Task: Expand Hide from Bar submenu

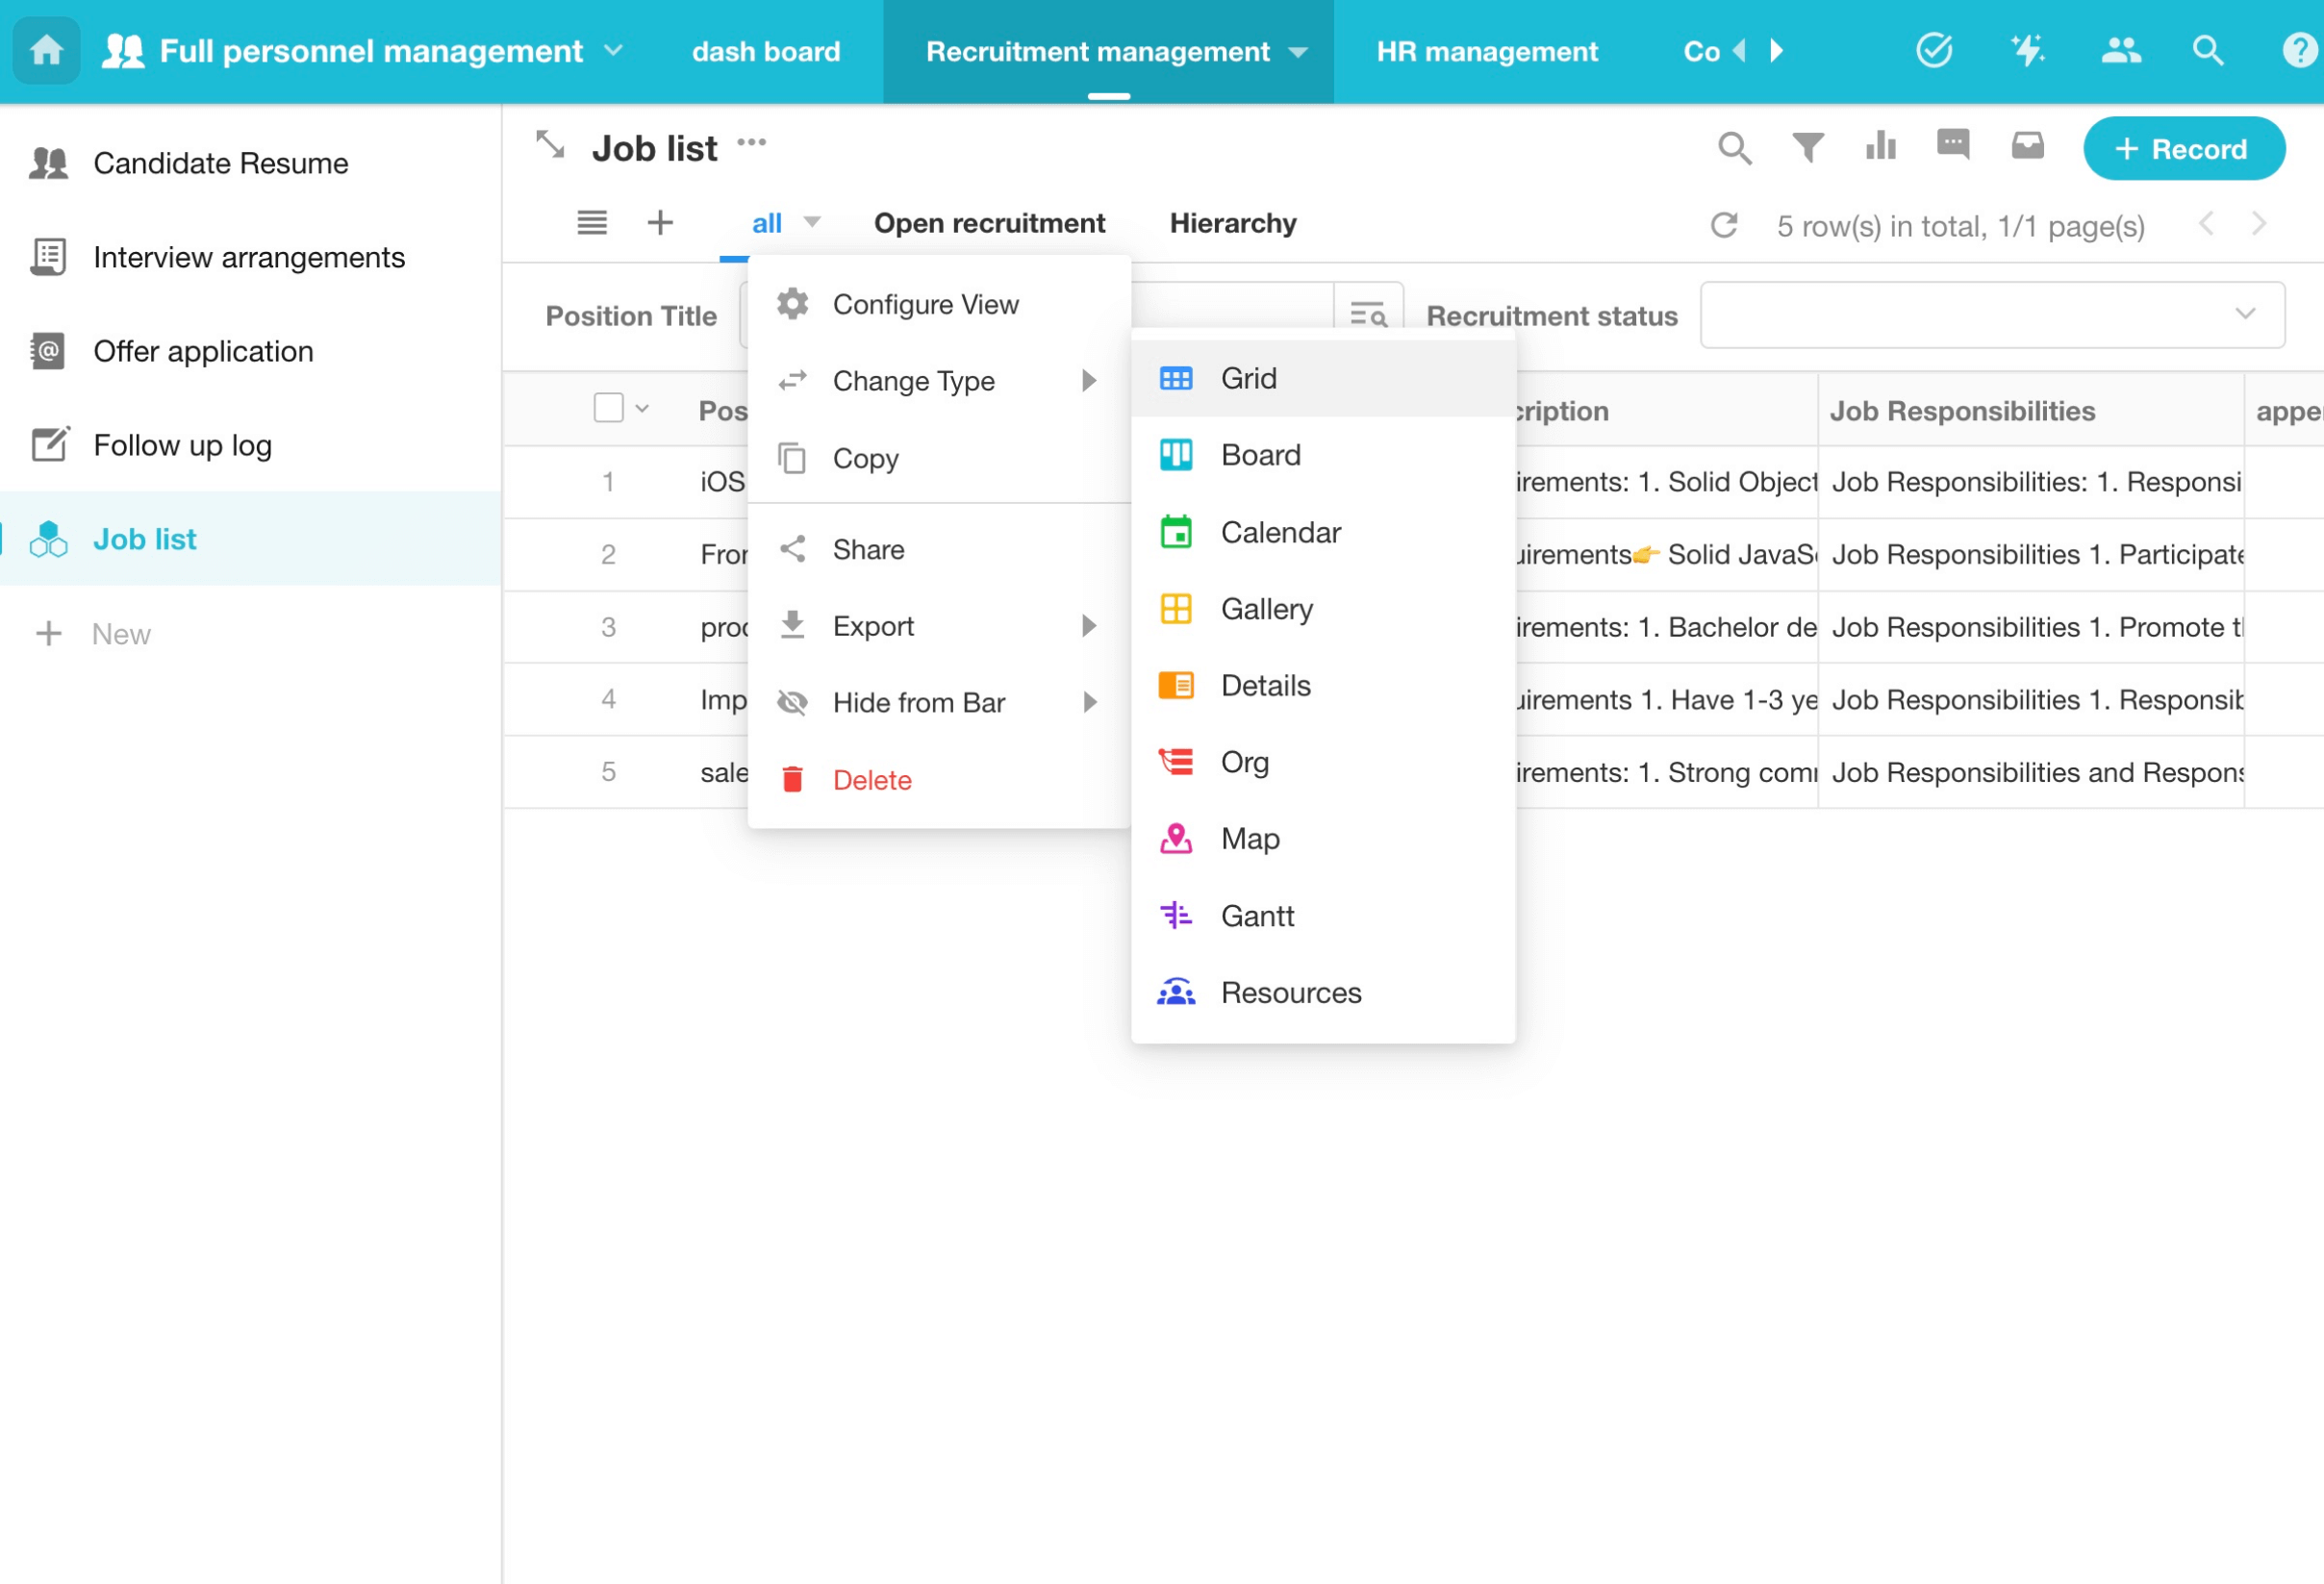Action: coord(1089,702)
